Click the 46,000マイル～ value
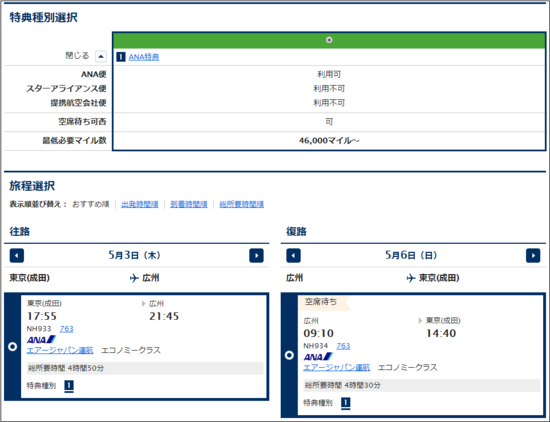The image size is (550, 422). 329,141
